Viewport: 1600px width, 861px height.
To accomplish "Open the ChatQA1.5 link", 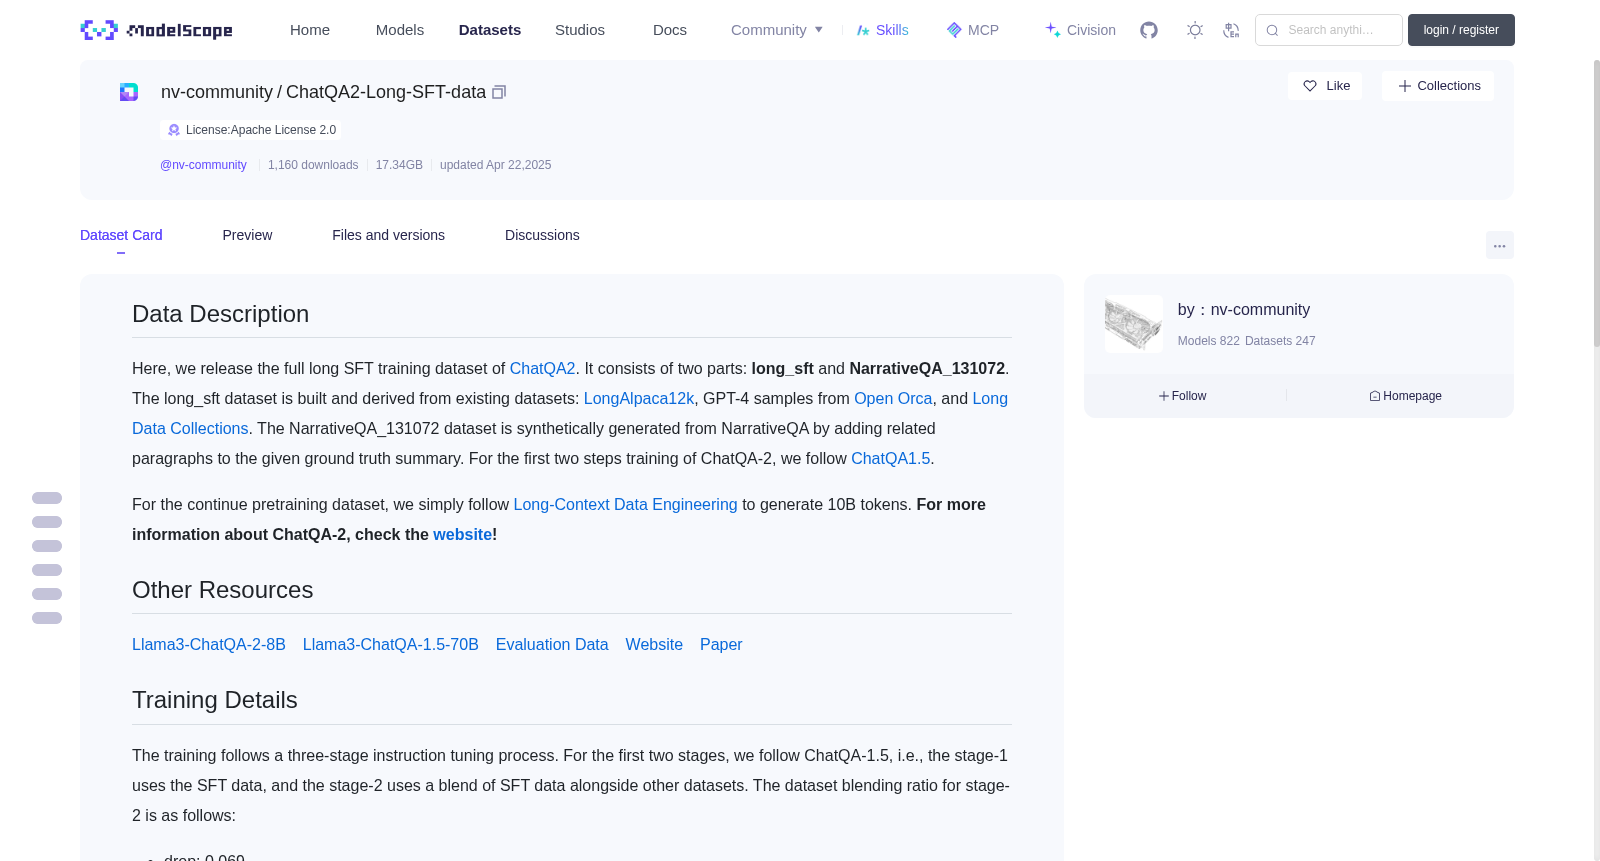I will [890, 459].
